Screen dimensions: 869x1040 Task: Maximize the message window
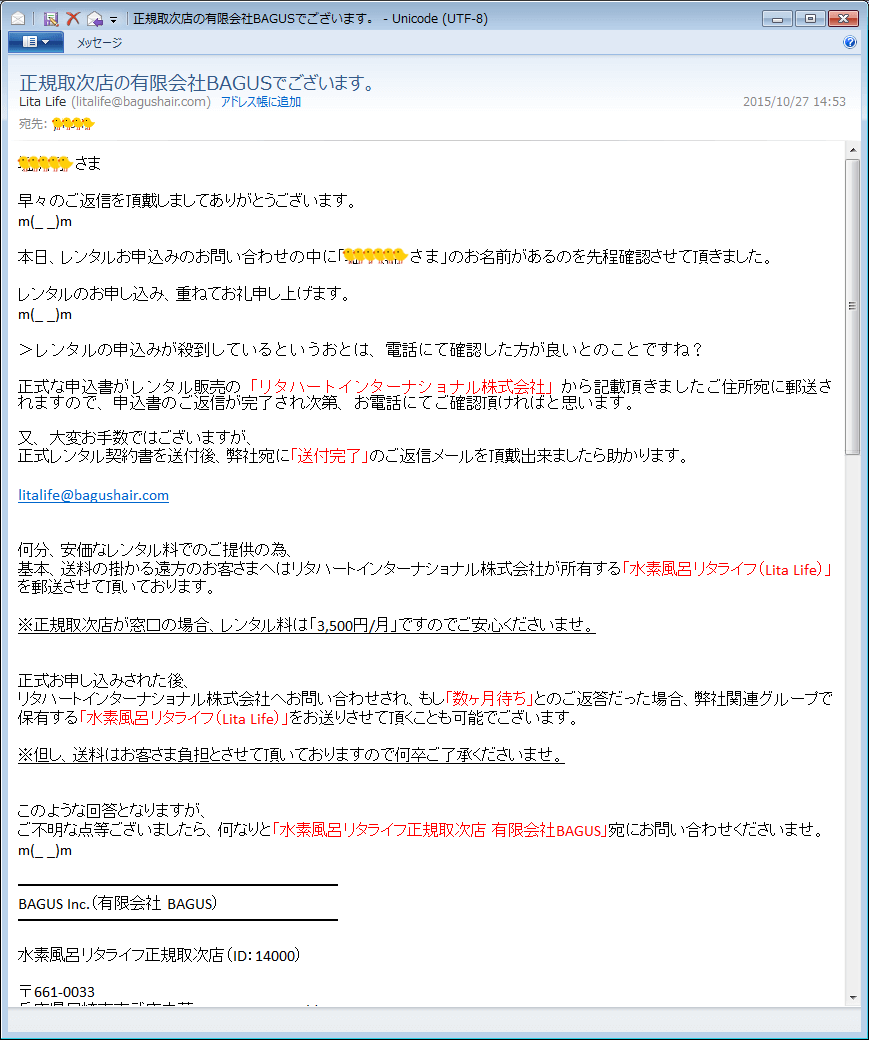click(x=810, y=19)
